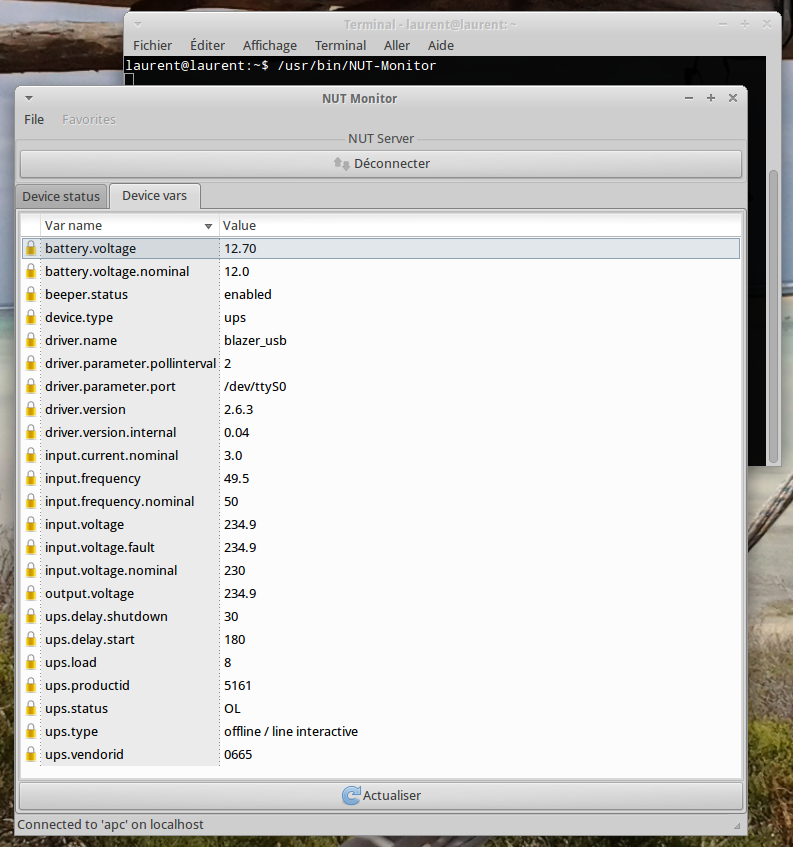Click the lock icon next to ups.status
This screenshot has width=793, height=847.
[31, 708]
